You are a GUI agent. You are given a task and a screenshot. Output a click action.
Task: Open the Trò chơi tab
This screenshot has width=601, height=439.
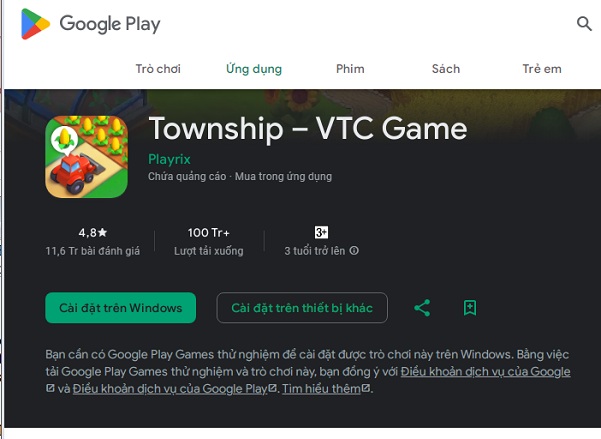point(158,69)
